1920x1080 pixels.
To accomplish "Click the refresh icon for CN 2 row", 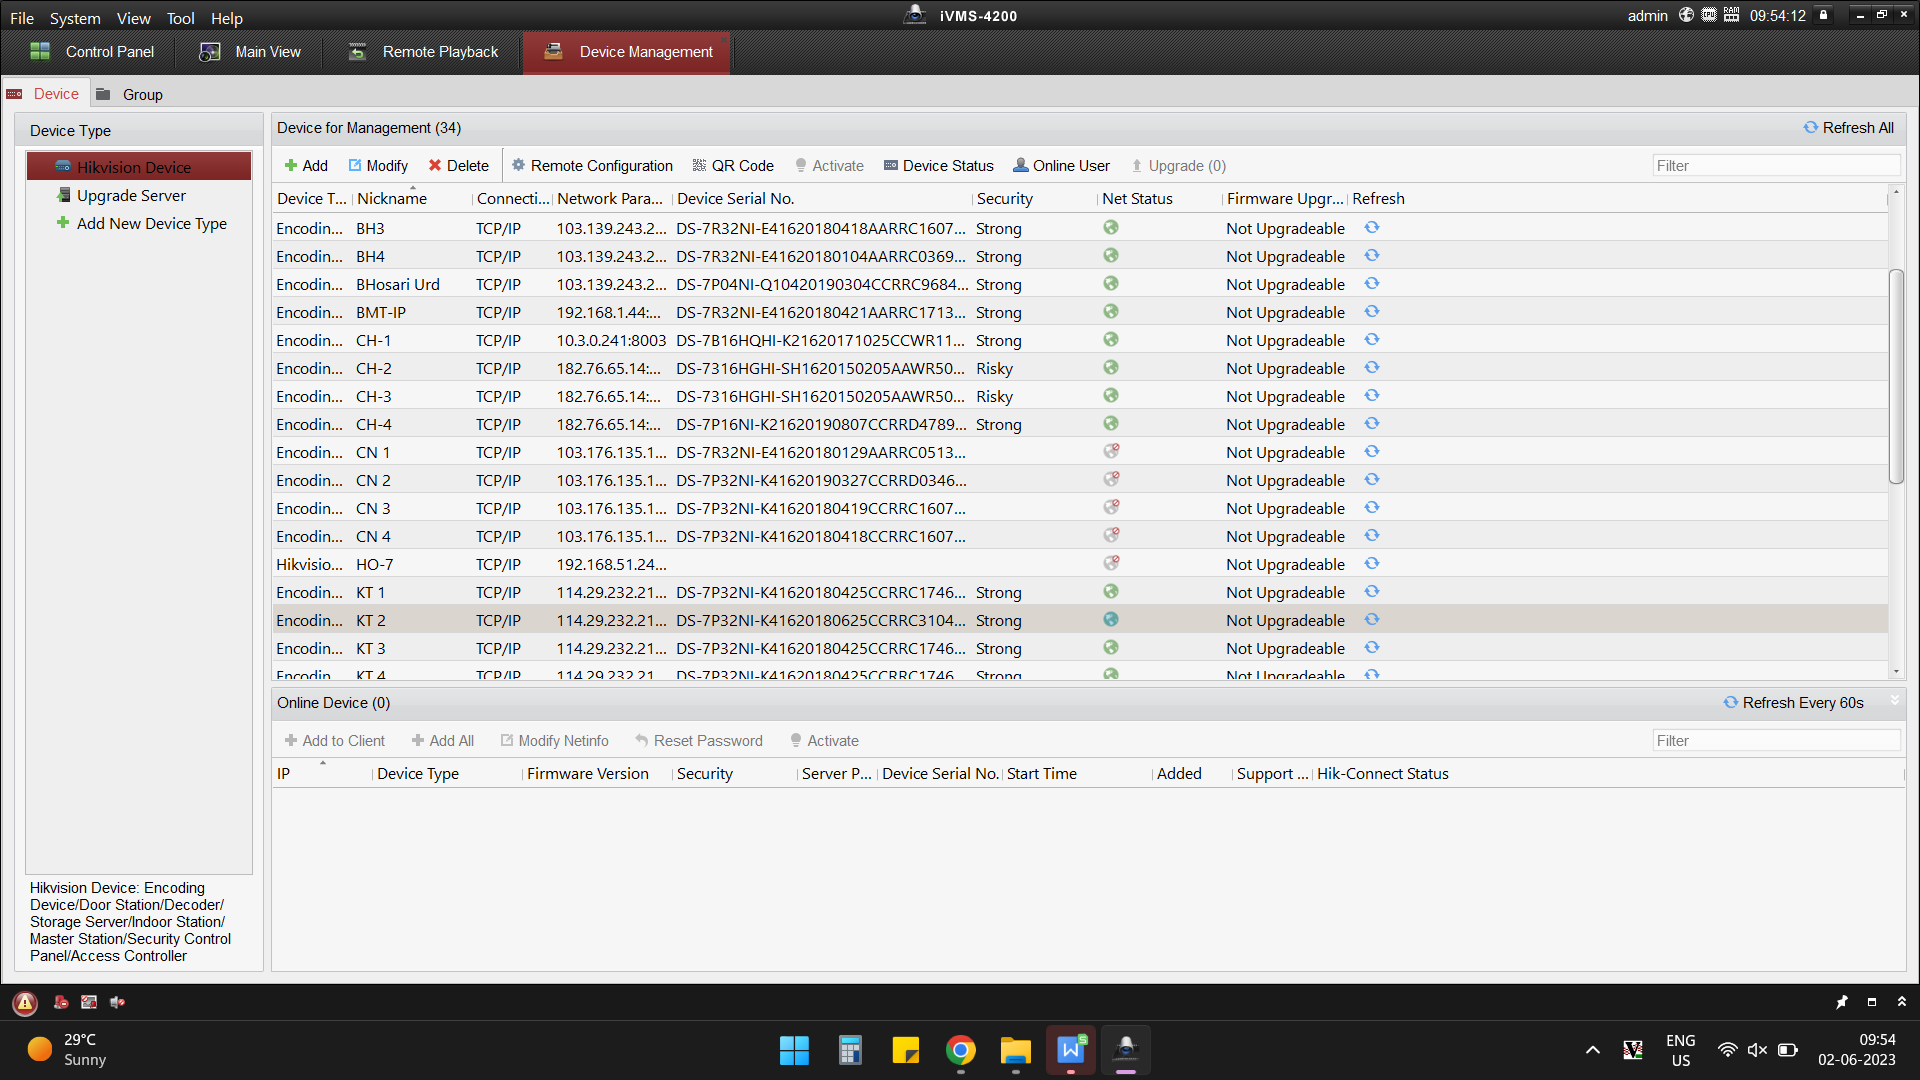I will coord(1372,480).
